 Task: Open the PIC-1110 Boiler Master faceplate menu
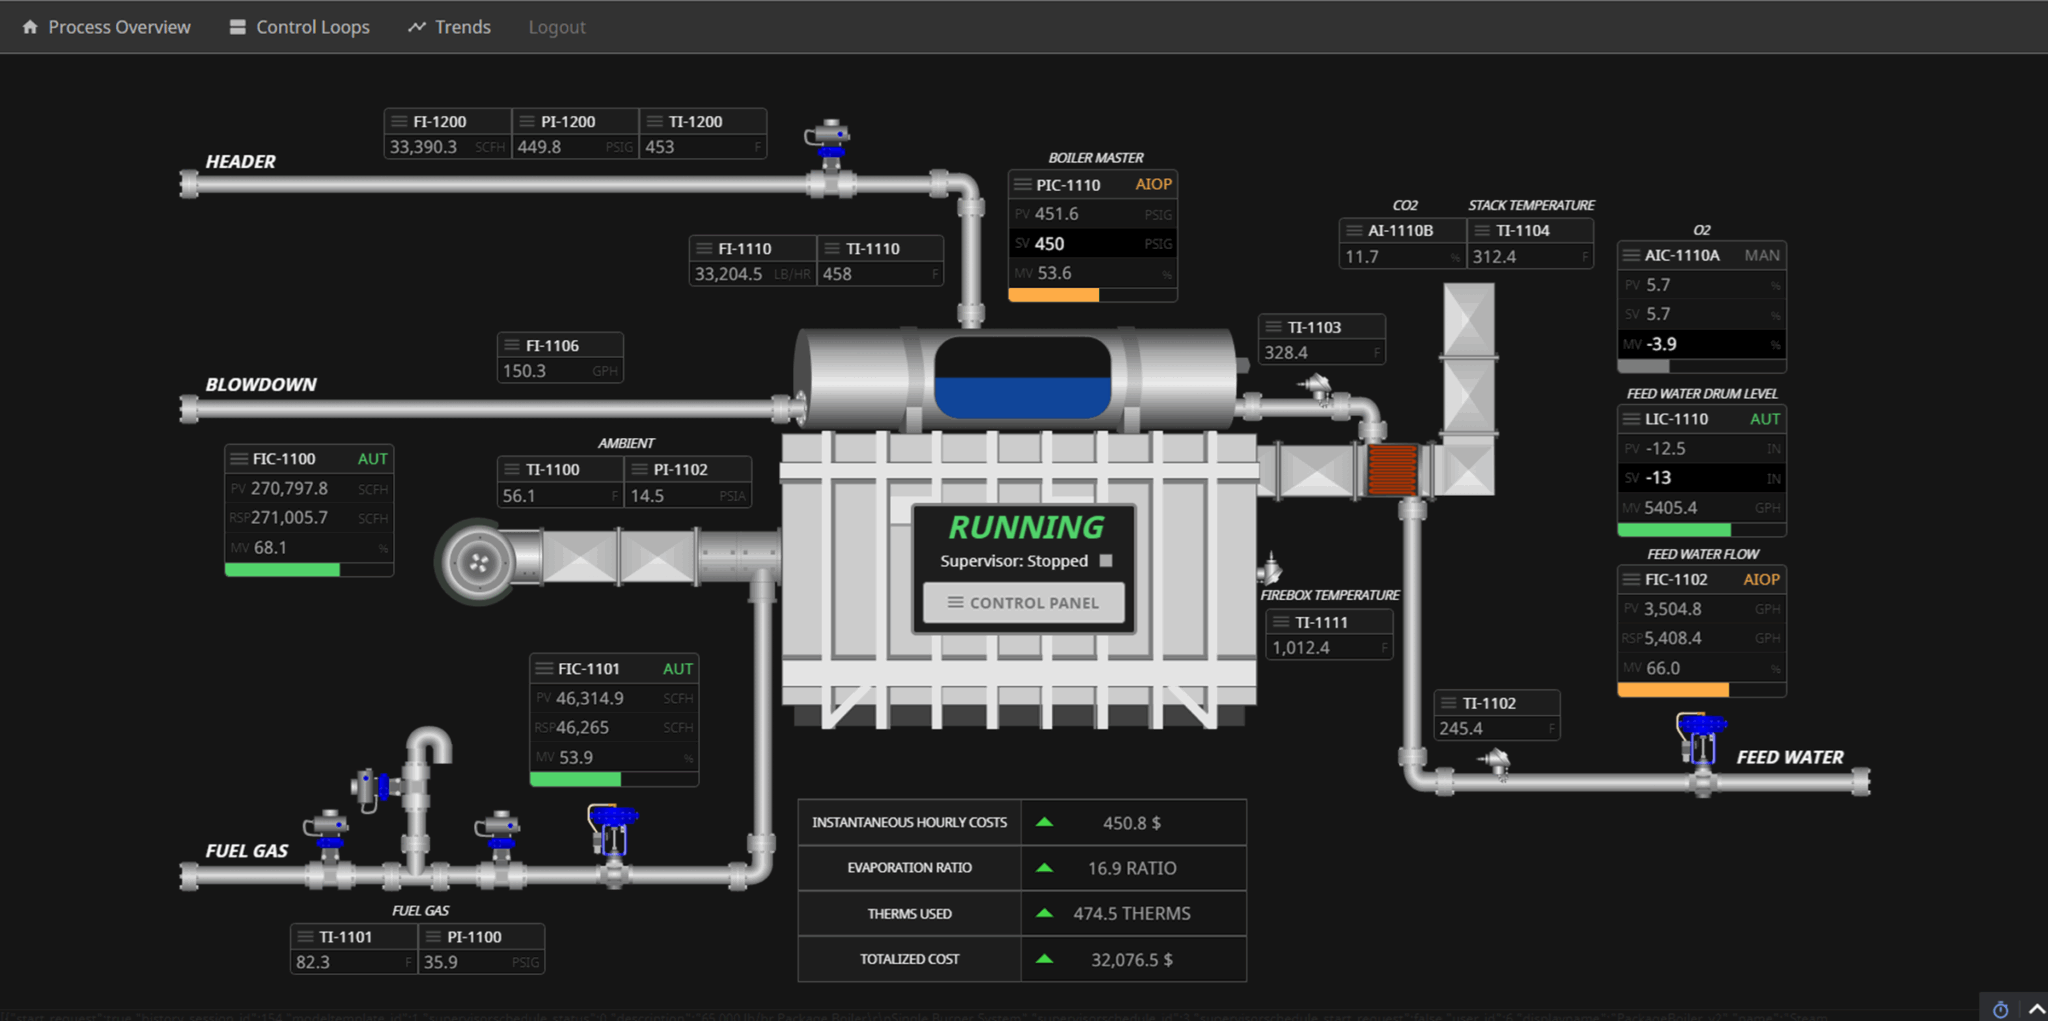pos(1025,184)
